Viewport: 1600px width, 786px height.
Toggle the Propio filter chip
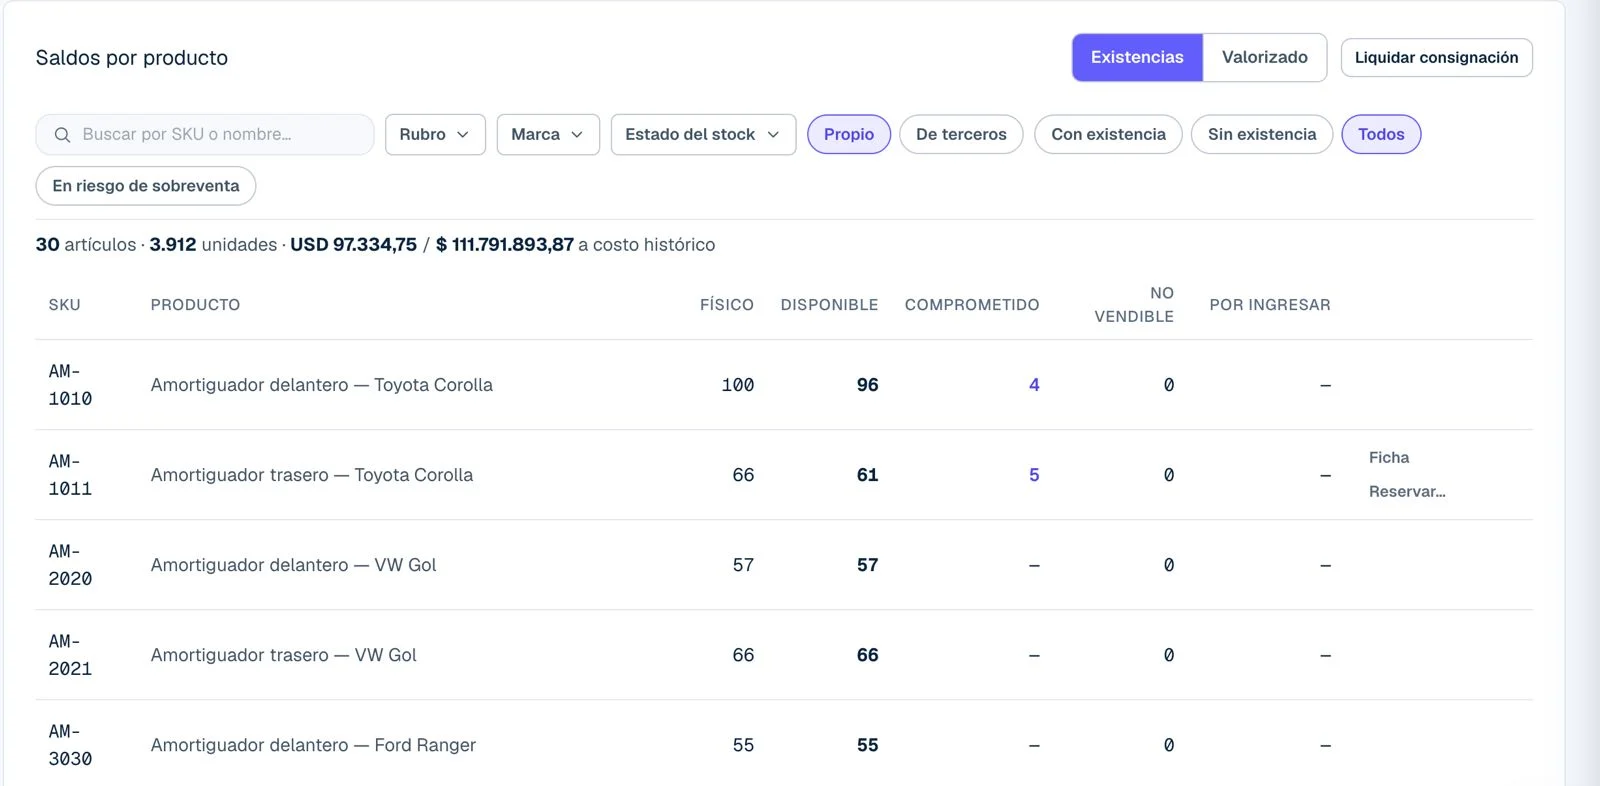tap(849, 134)
